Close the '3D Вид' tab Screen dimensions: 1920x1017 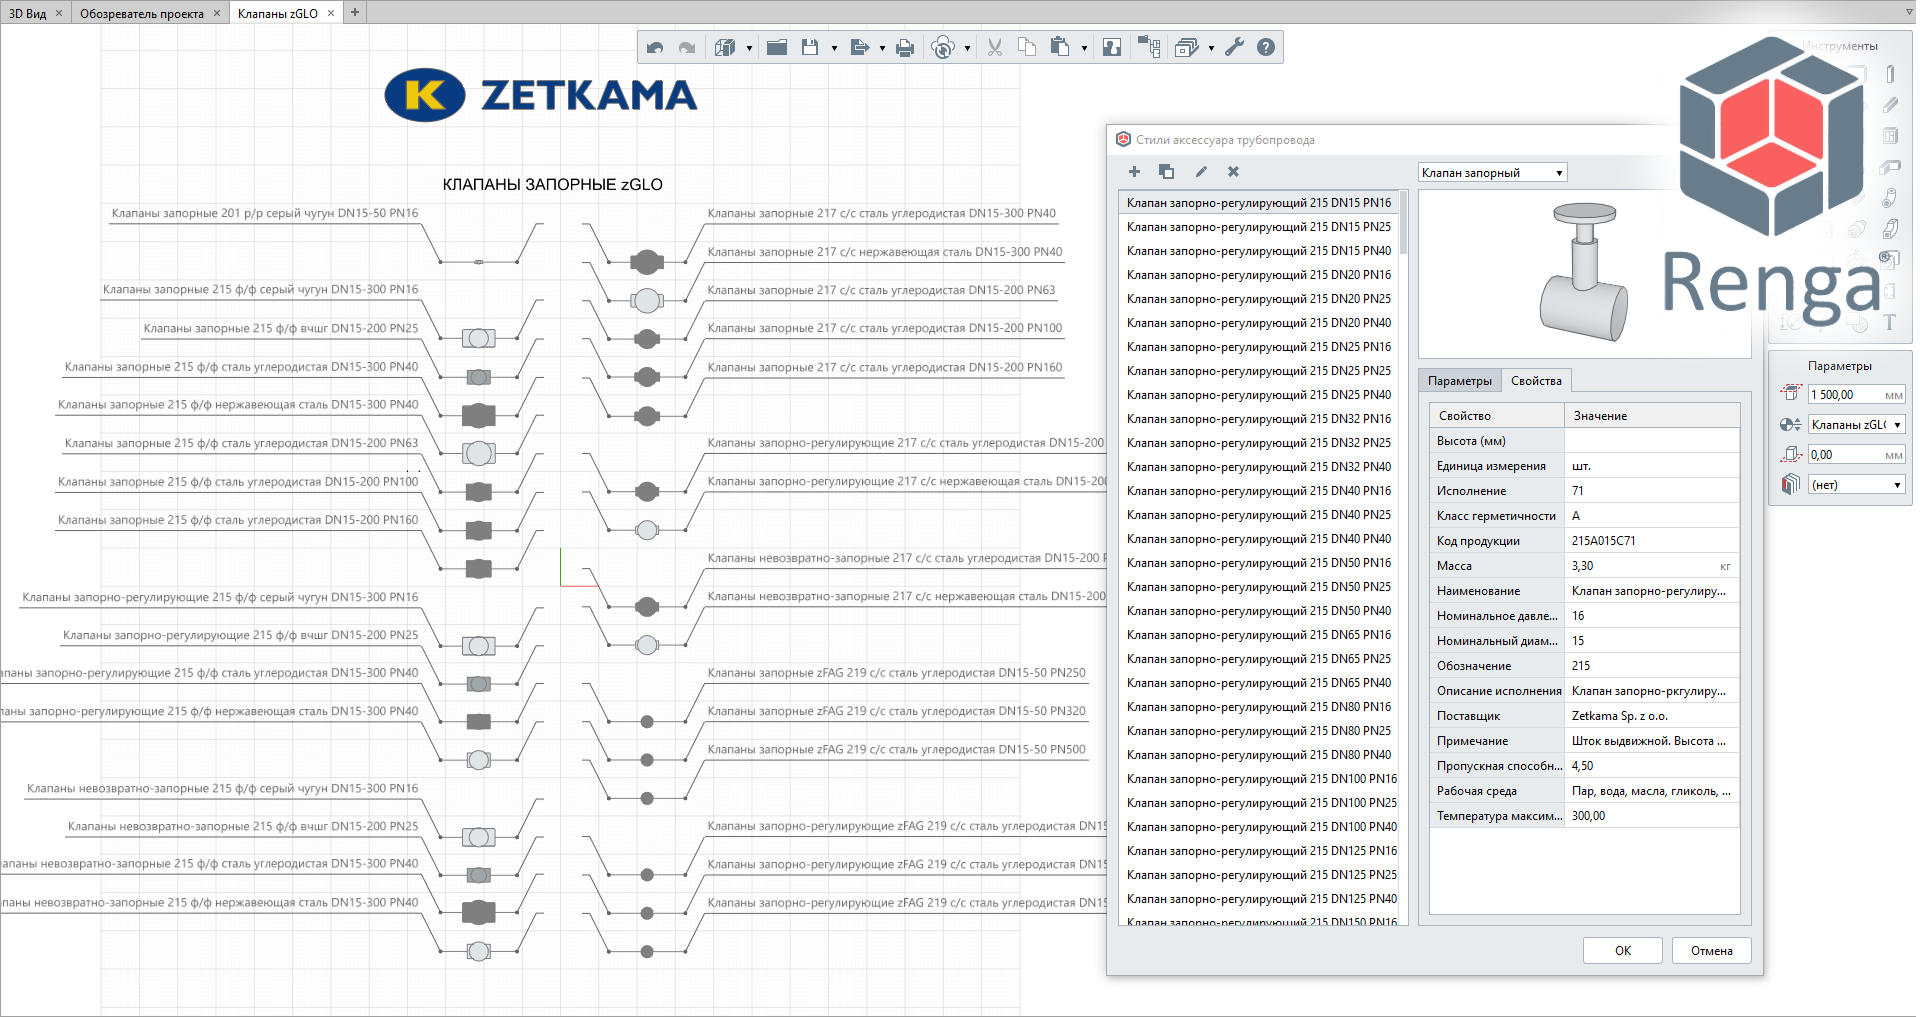point(59,14)
